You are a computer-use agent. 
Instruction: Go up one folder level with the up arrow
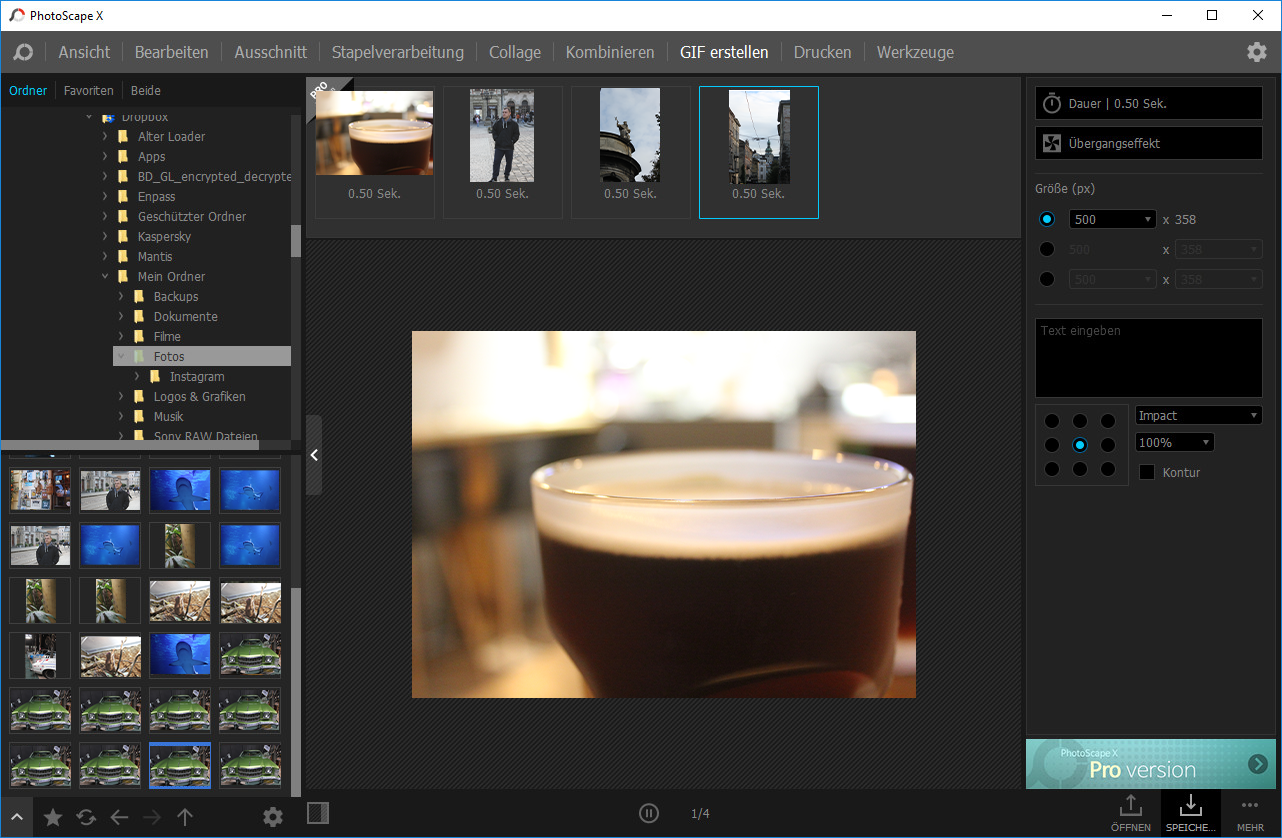[x=185, y=816]
